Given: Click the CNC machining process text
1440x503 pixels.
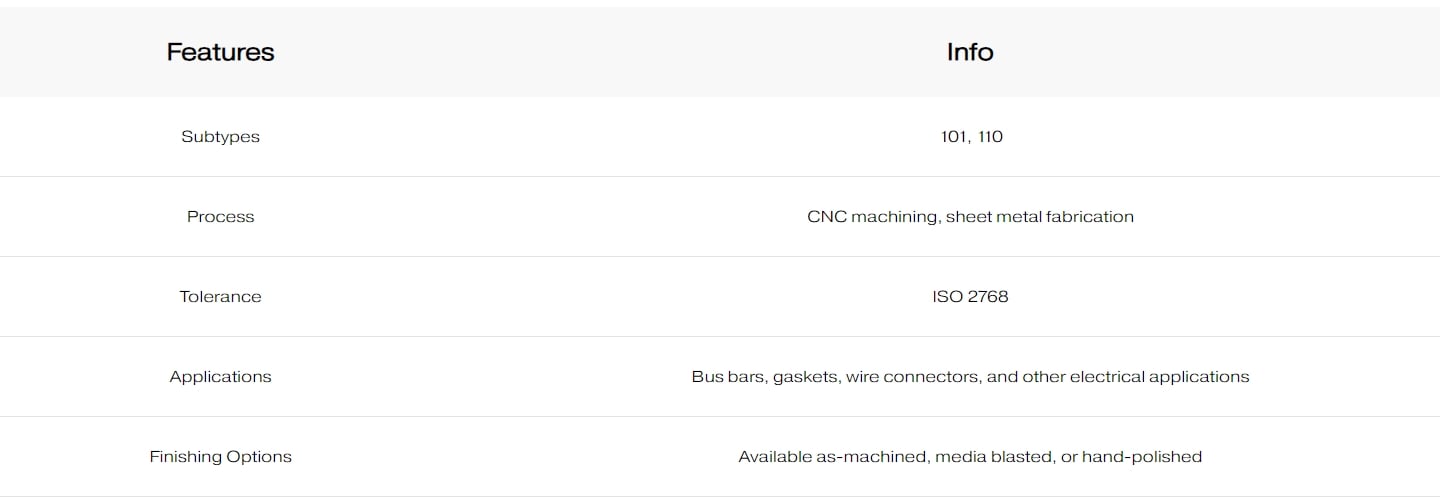Looking at the screenshot, I should click(873, 217).
